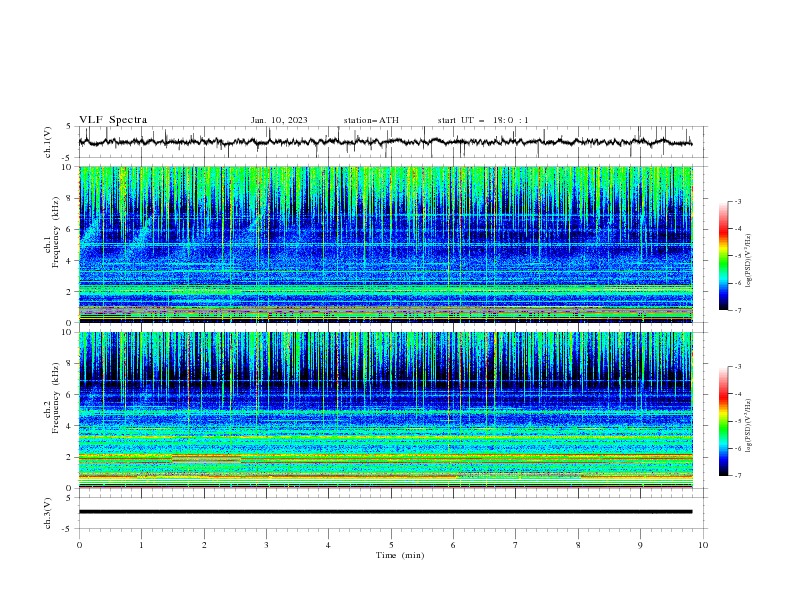Click the ch.2 log(PSD) colorbar label
The width and height of the screenshot is (792, 612).
tap(749, 425)
